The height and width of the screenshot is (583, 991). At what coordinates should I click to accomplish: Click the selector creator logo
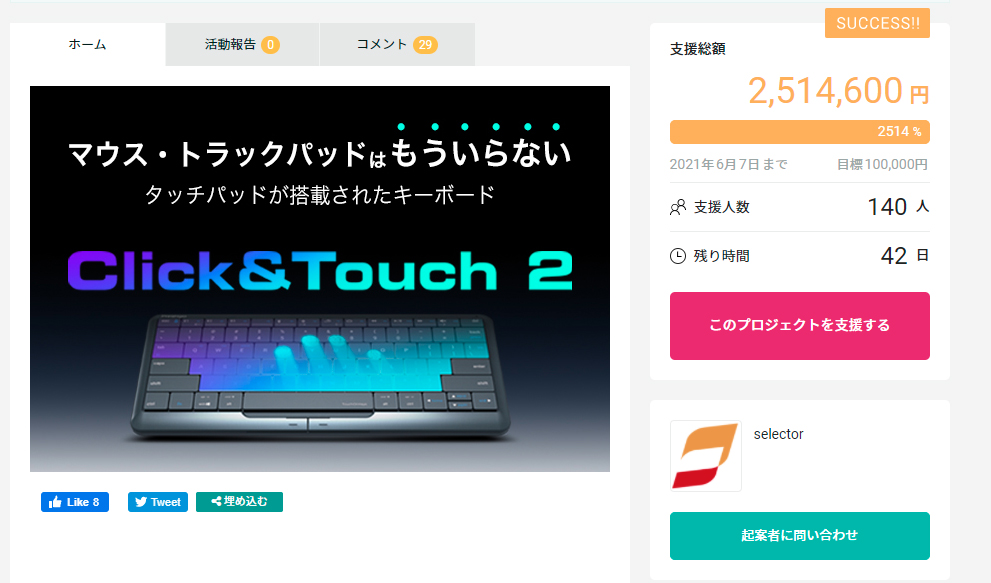tap(705, 456)
